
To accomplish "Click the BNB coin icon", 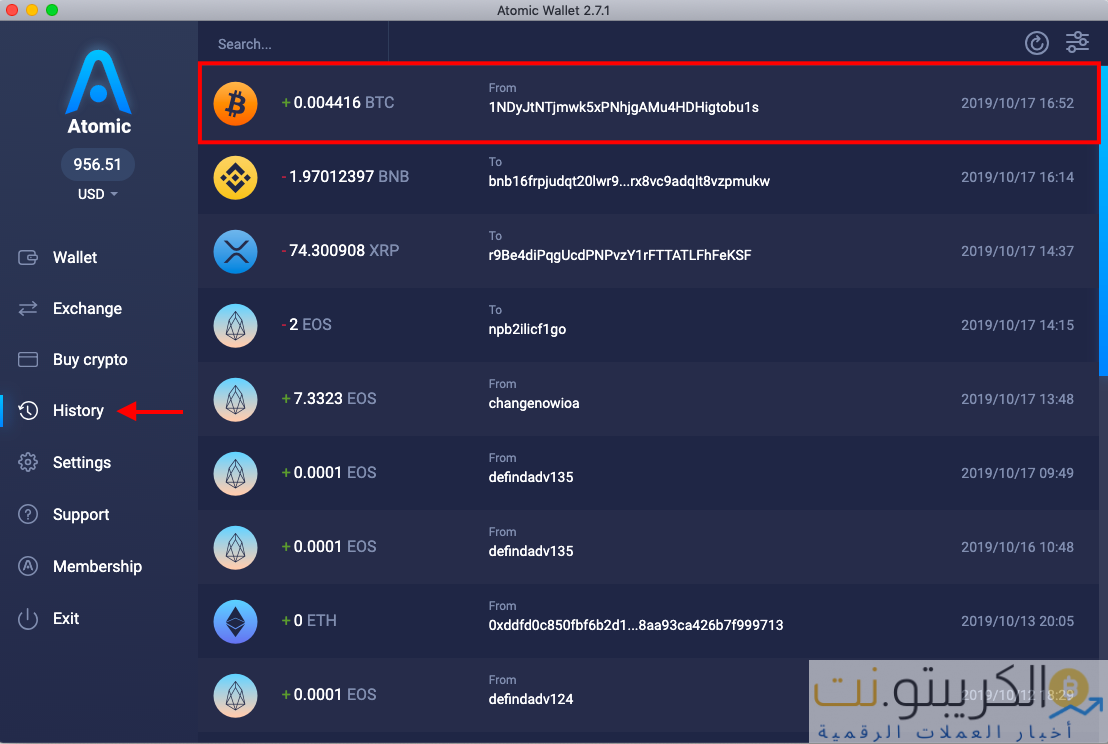I will 236,177.
